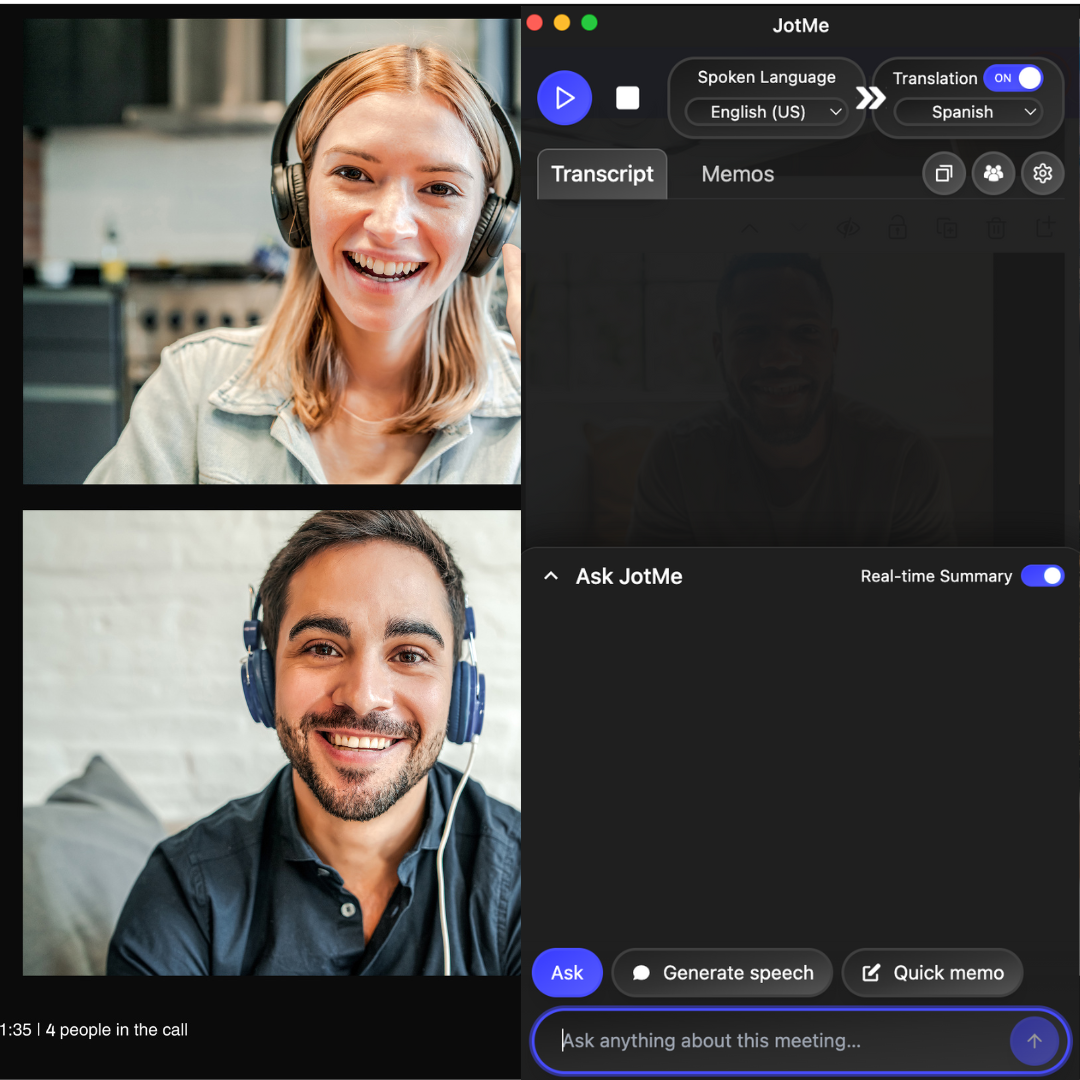Click the double-arrow icon between language boxes
This screenshot has width=1080, height=1080.
[870, 98]
